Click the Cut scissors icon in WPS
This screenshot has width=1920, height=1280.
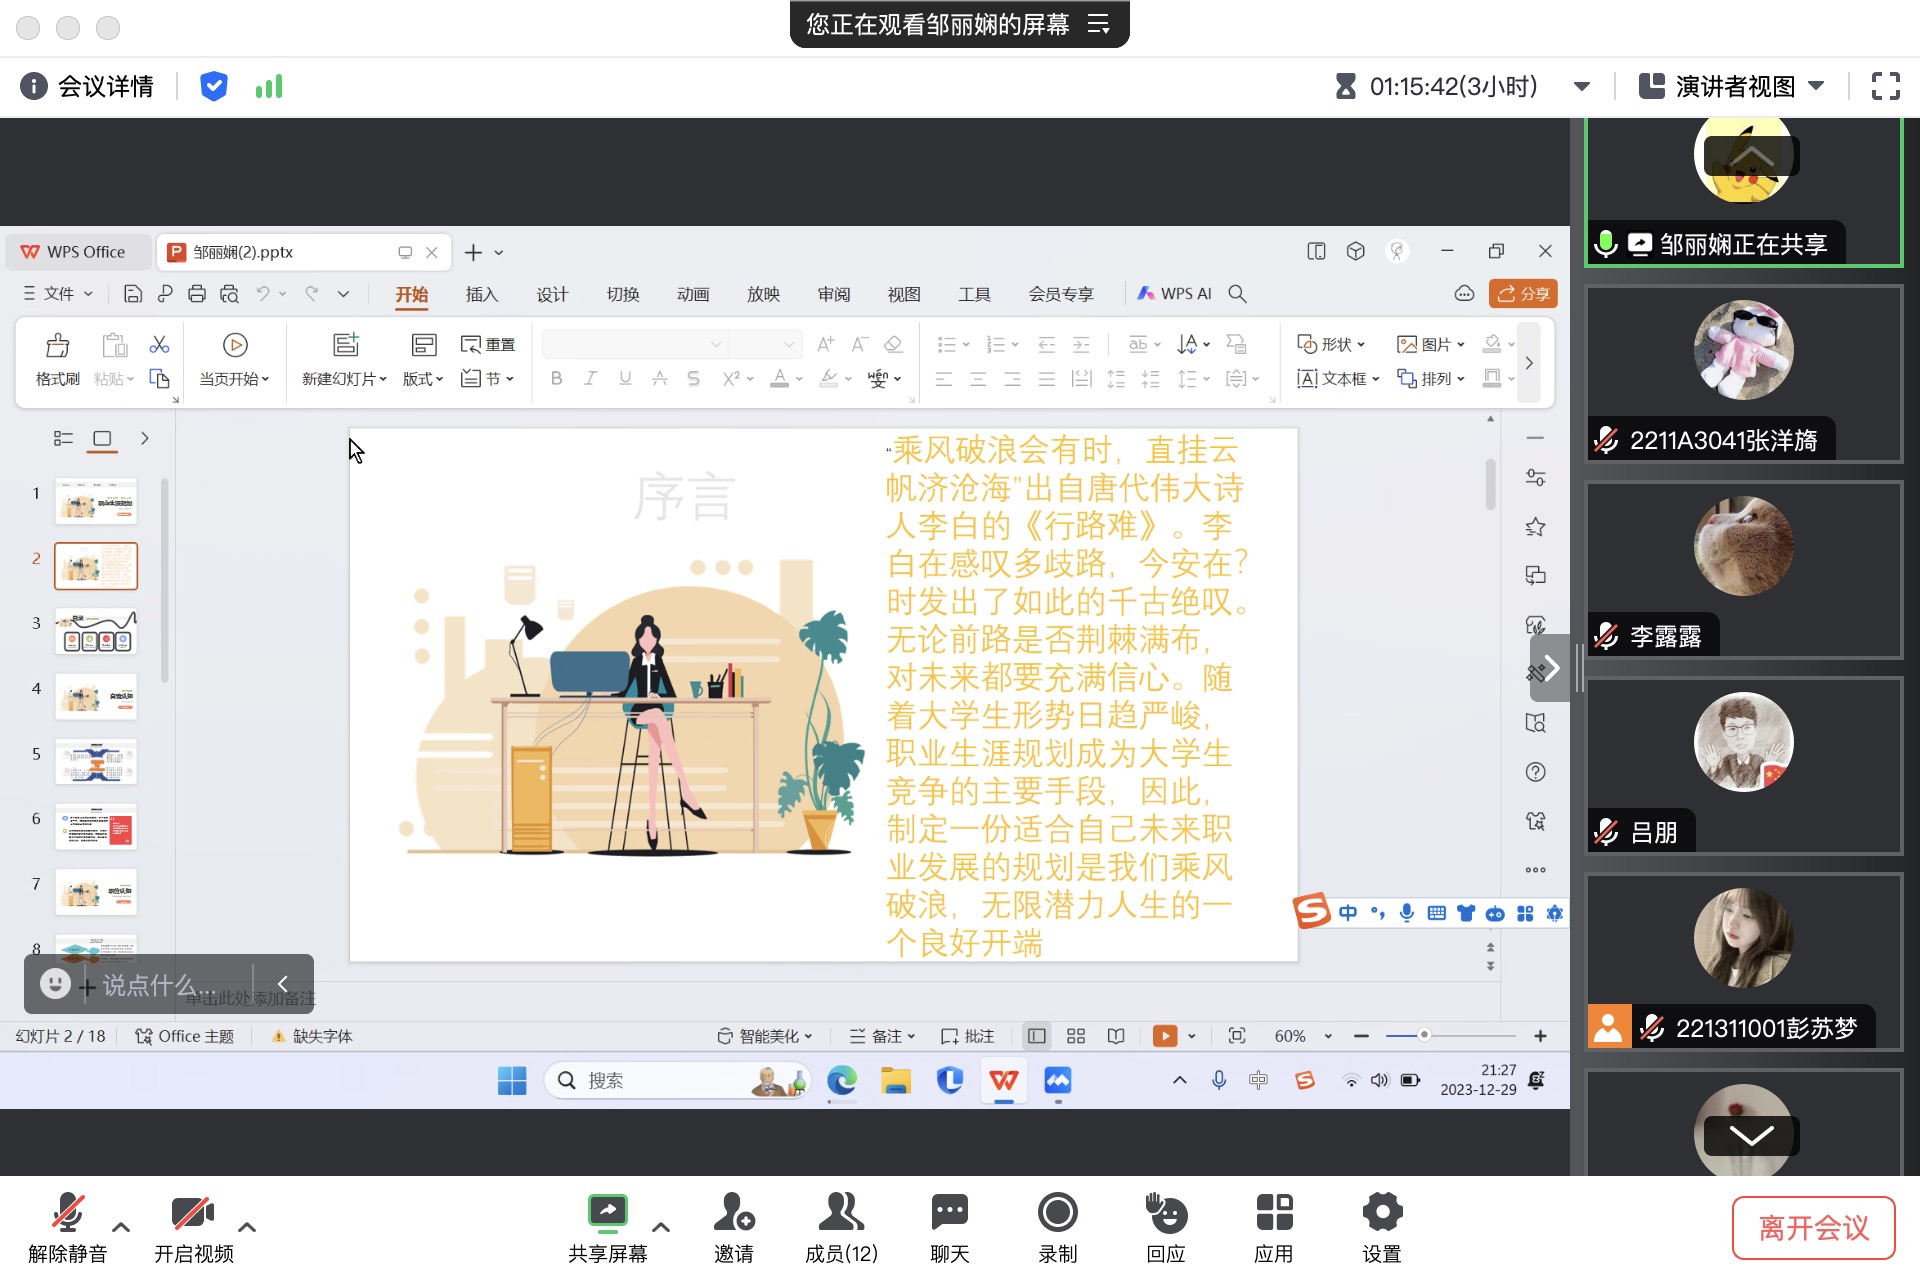pos(159,345)
